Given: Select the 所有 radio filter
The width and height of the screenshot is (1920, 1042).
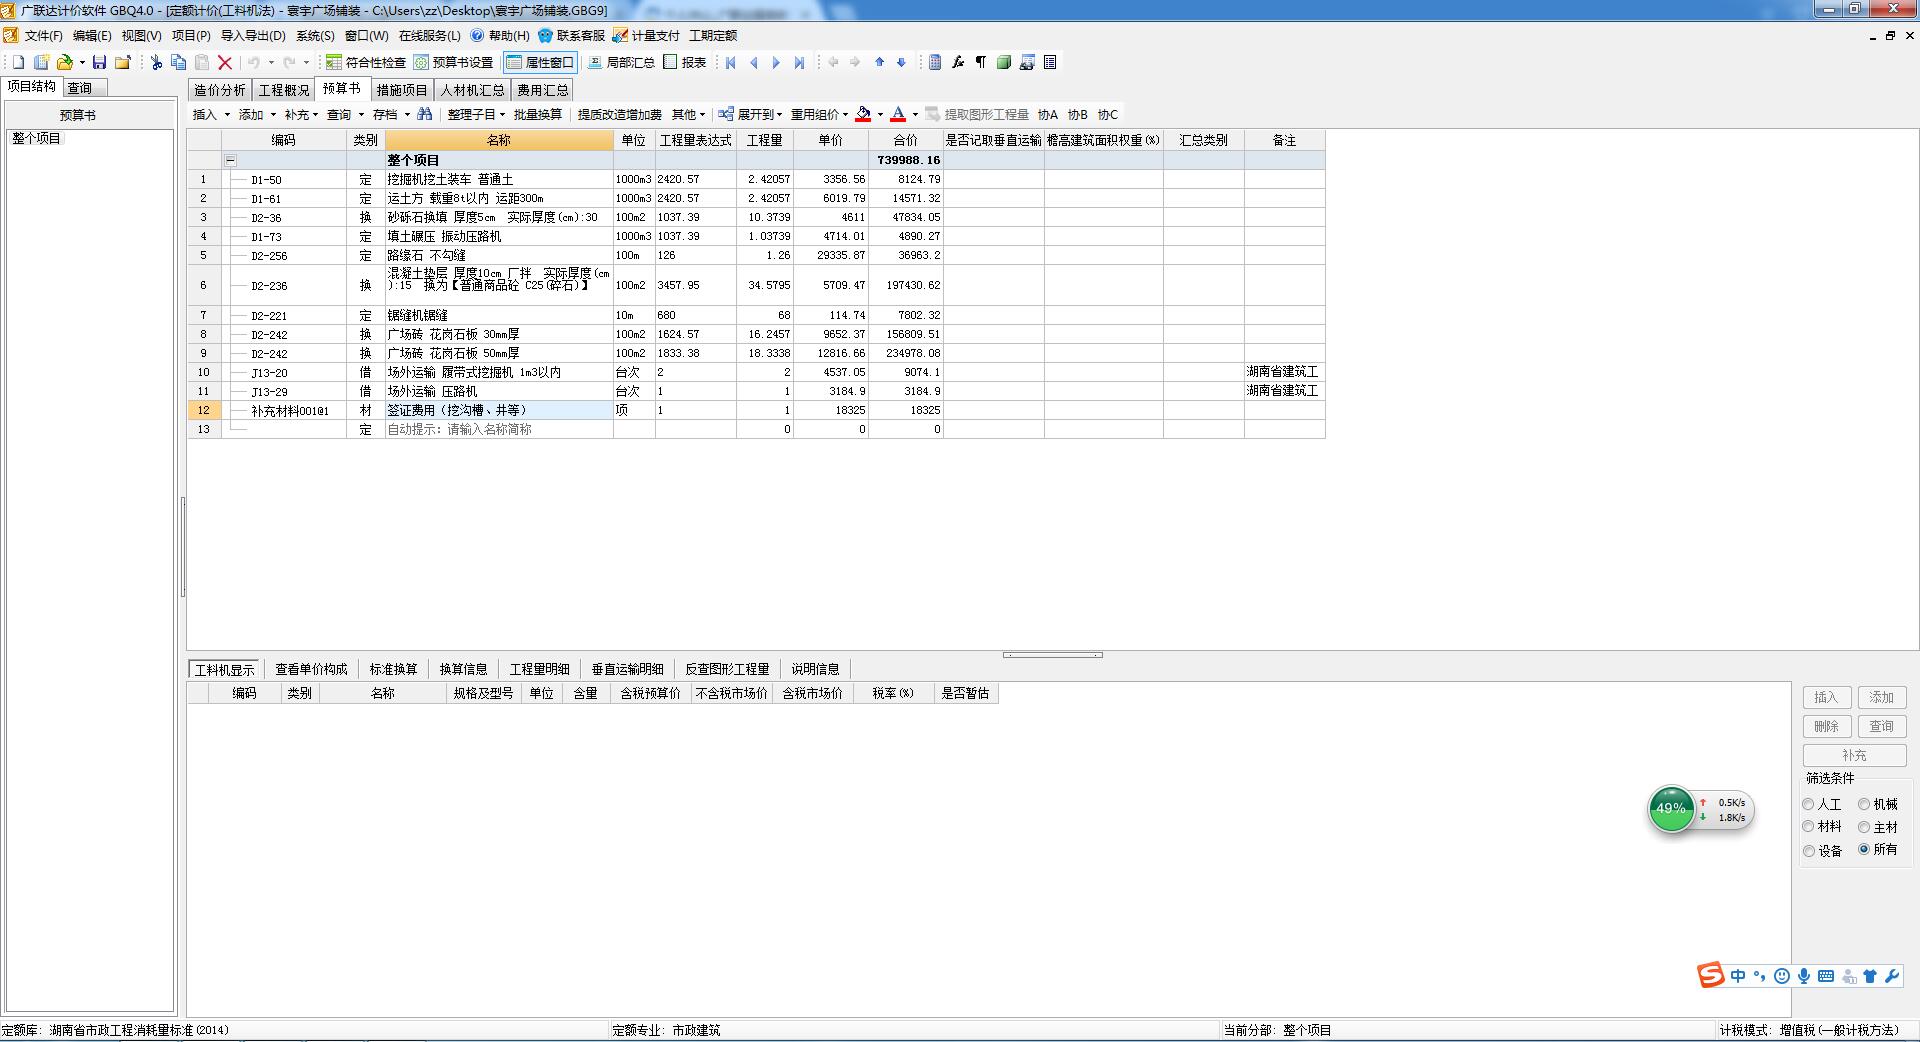Looking at the screenshot, I should pyautogui.click(x=1864, y=849).
